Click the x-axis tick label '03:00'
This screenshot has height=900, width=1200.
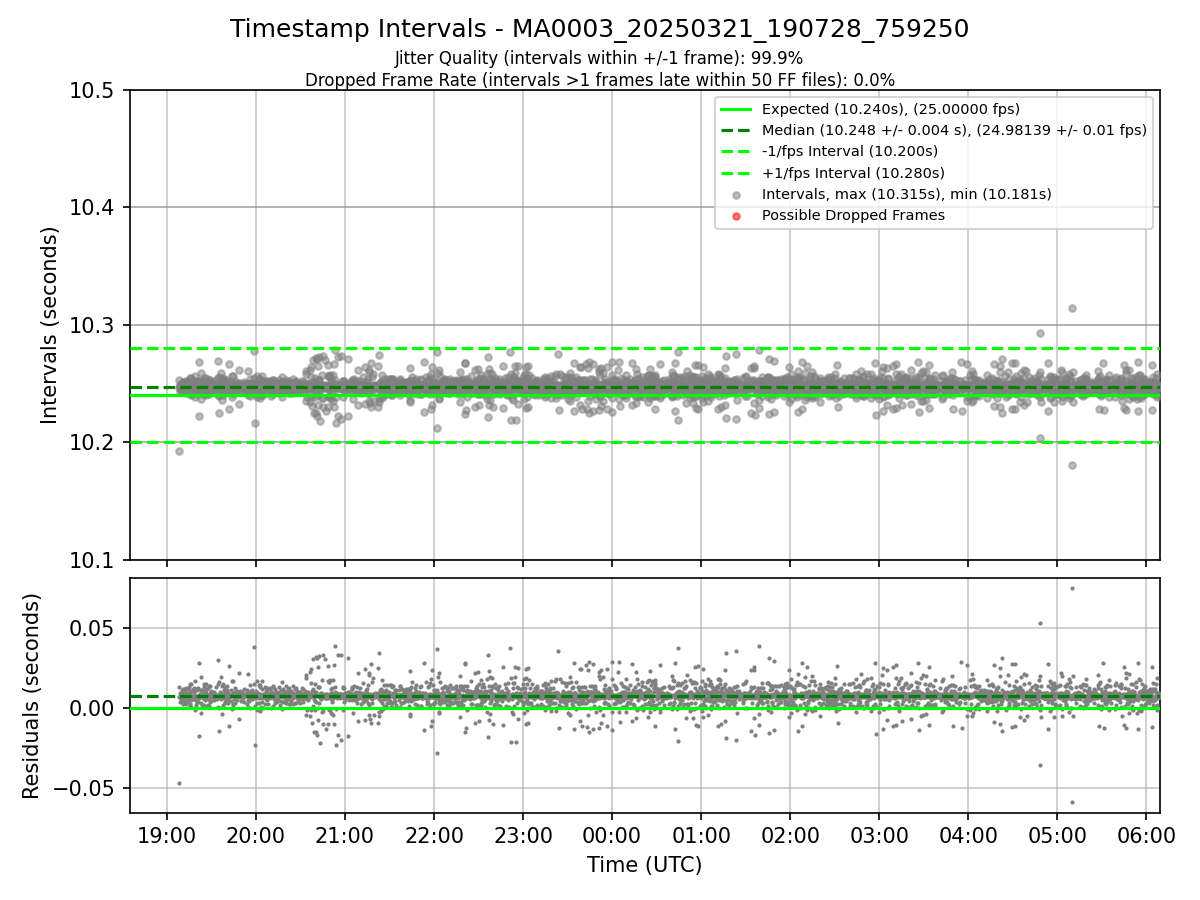(x=878, y=836)
